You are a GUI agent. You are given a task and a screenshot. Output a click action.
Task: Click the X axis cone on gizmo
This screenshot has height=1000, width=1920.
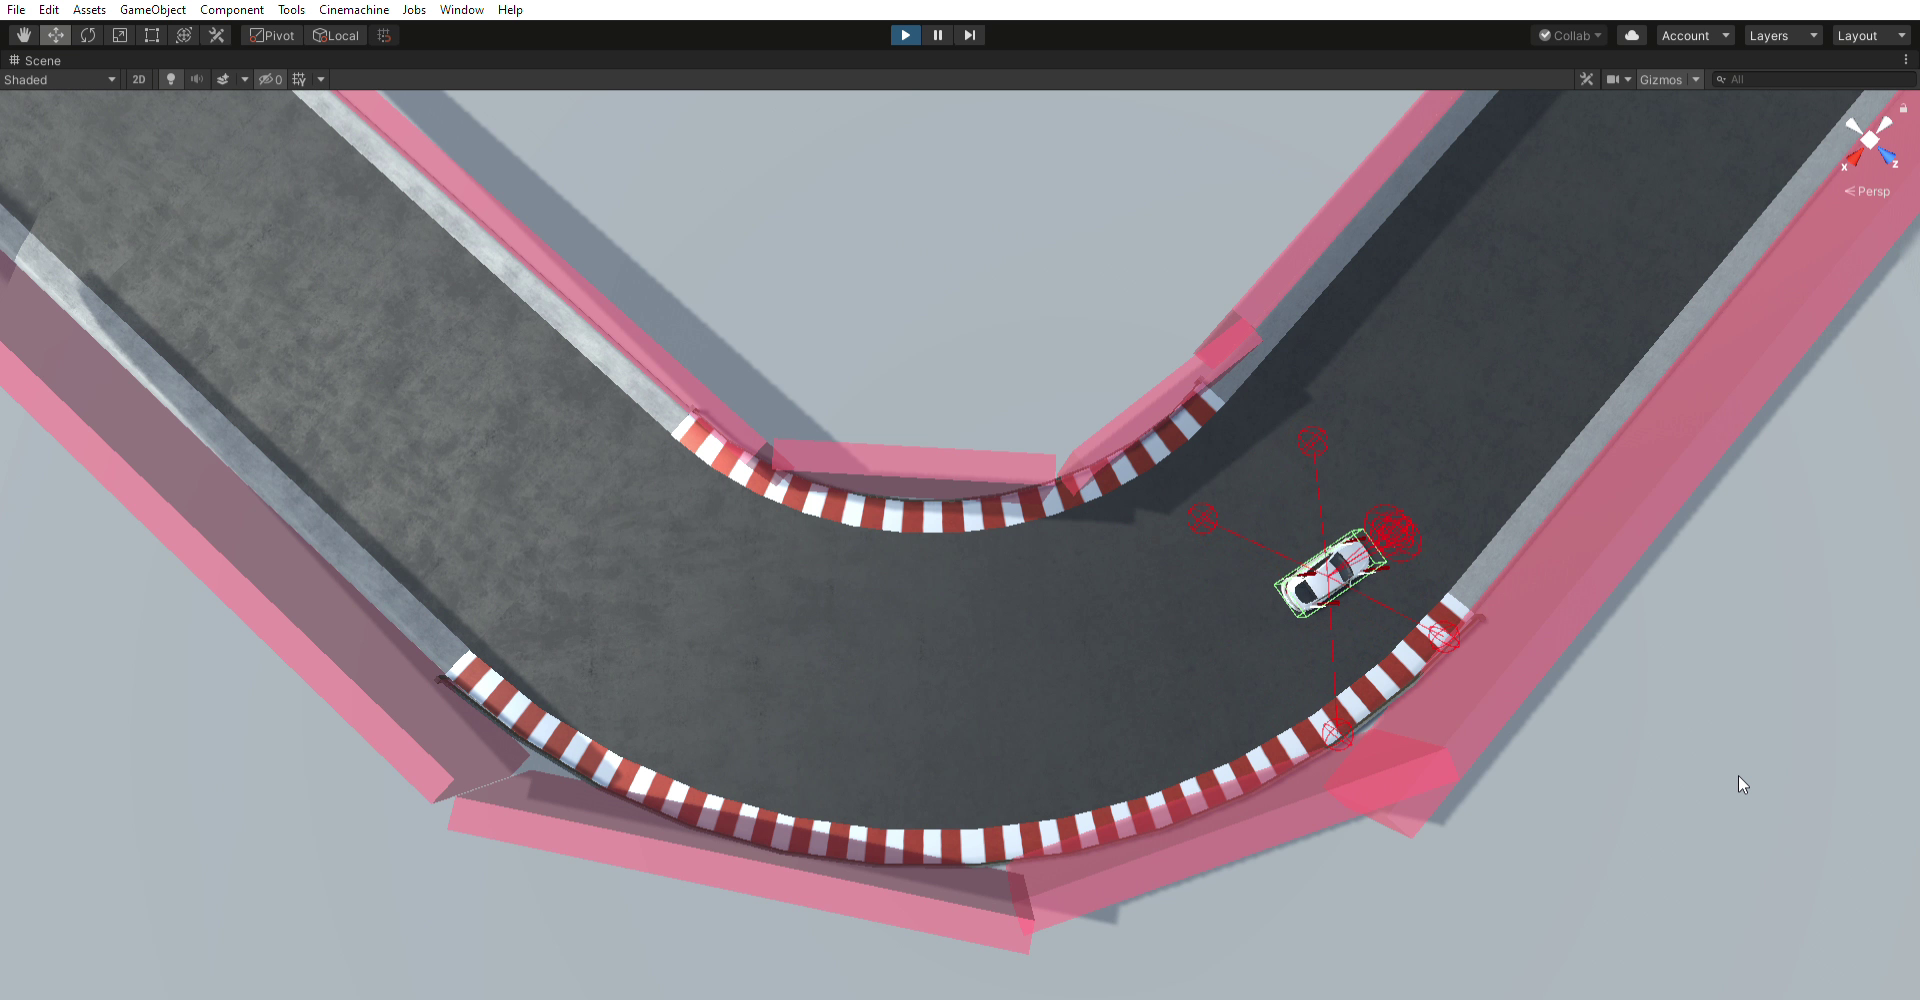[x=1853, y=157]
